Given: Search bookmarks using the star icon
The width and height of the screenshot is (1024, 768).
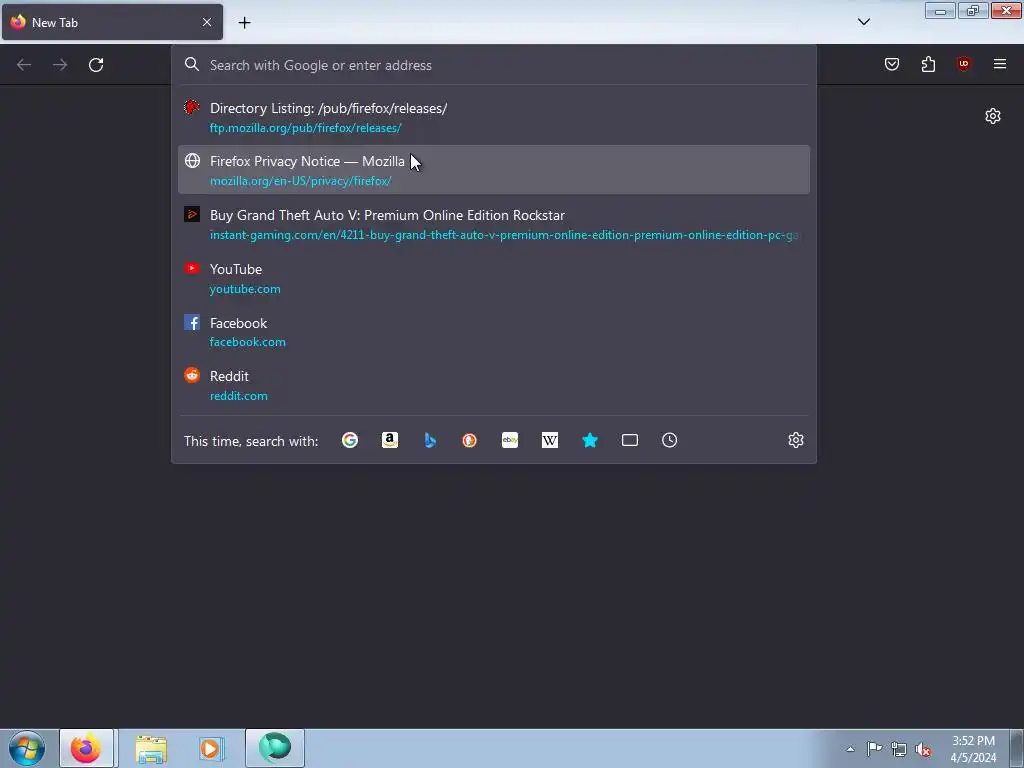Looking at the screenshot, I should (590, 440).
